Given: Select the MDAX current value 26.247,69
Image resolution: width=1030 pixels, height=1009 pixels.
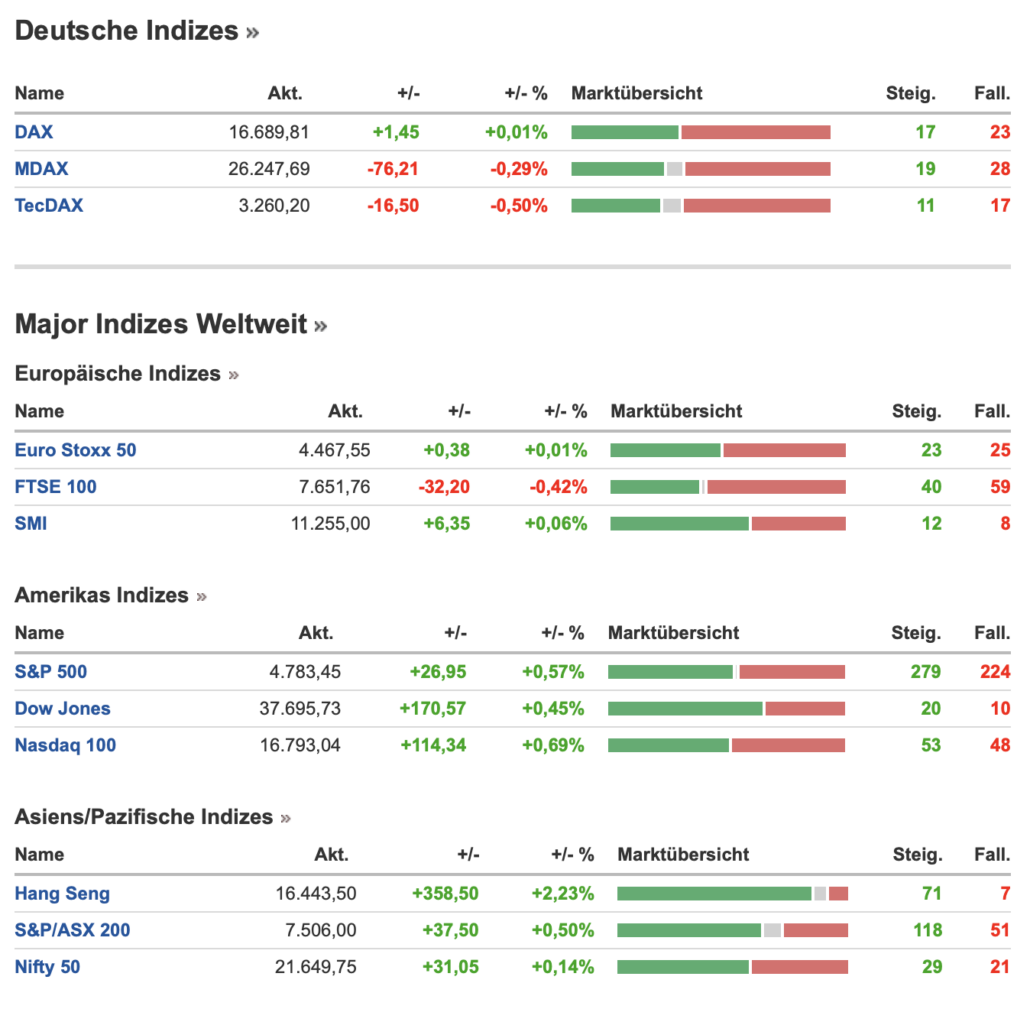Looking at the screenshot, I should (269, 169).
